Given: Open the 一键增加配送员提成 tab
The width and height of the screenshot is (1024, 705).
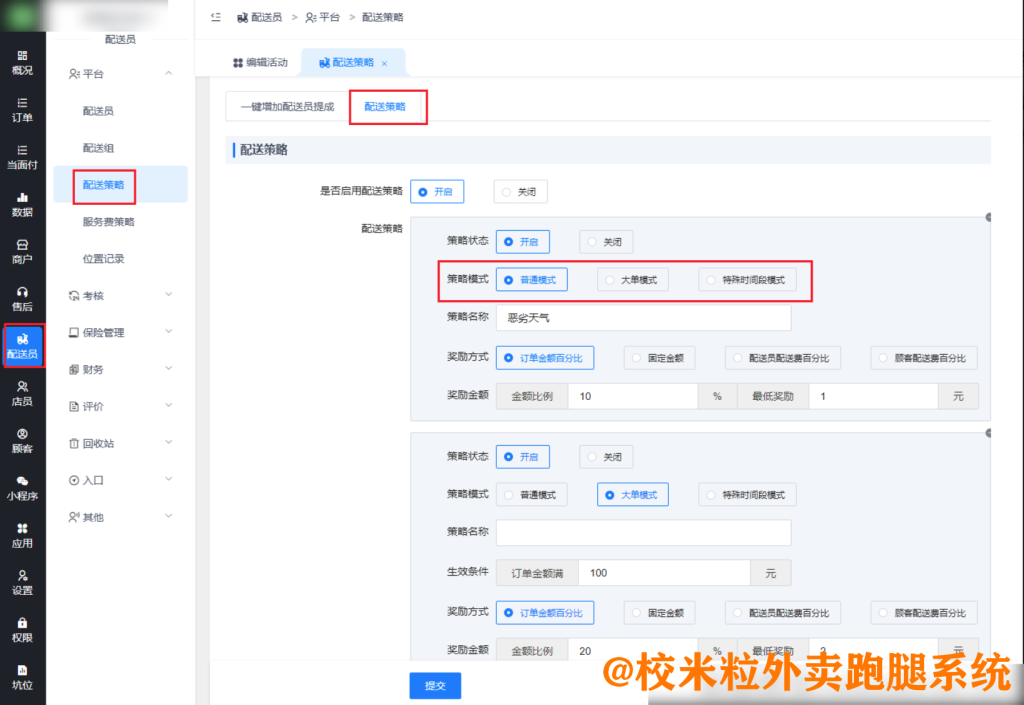Looking at the screenshot, I should [x=287, y=106].
